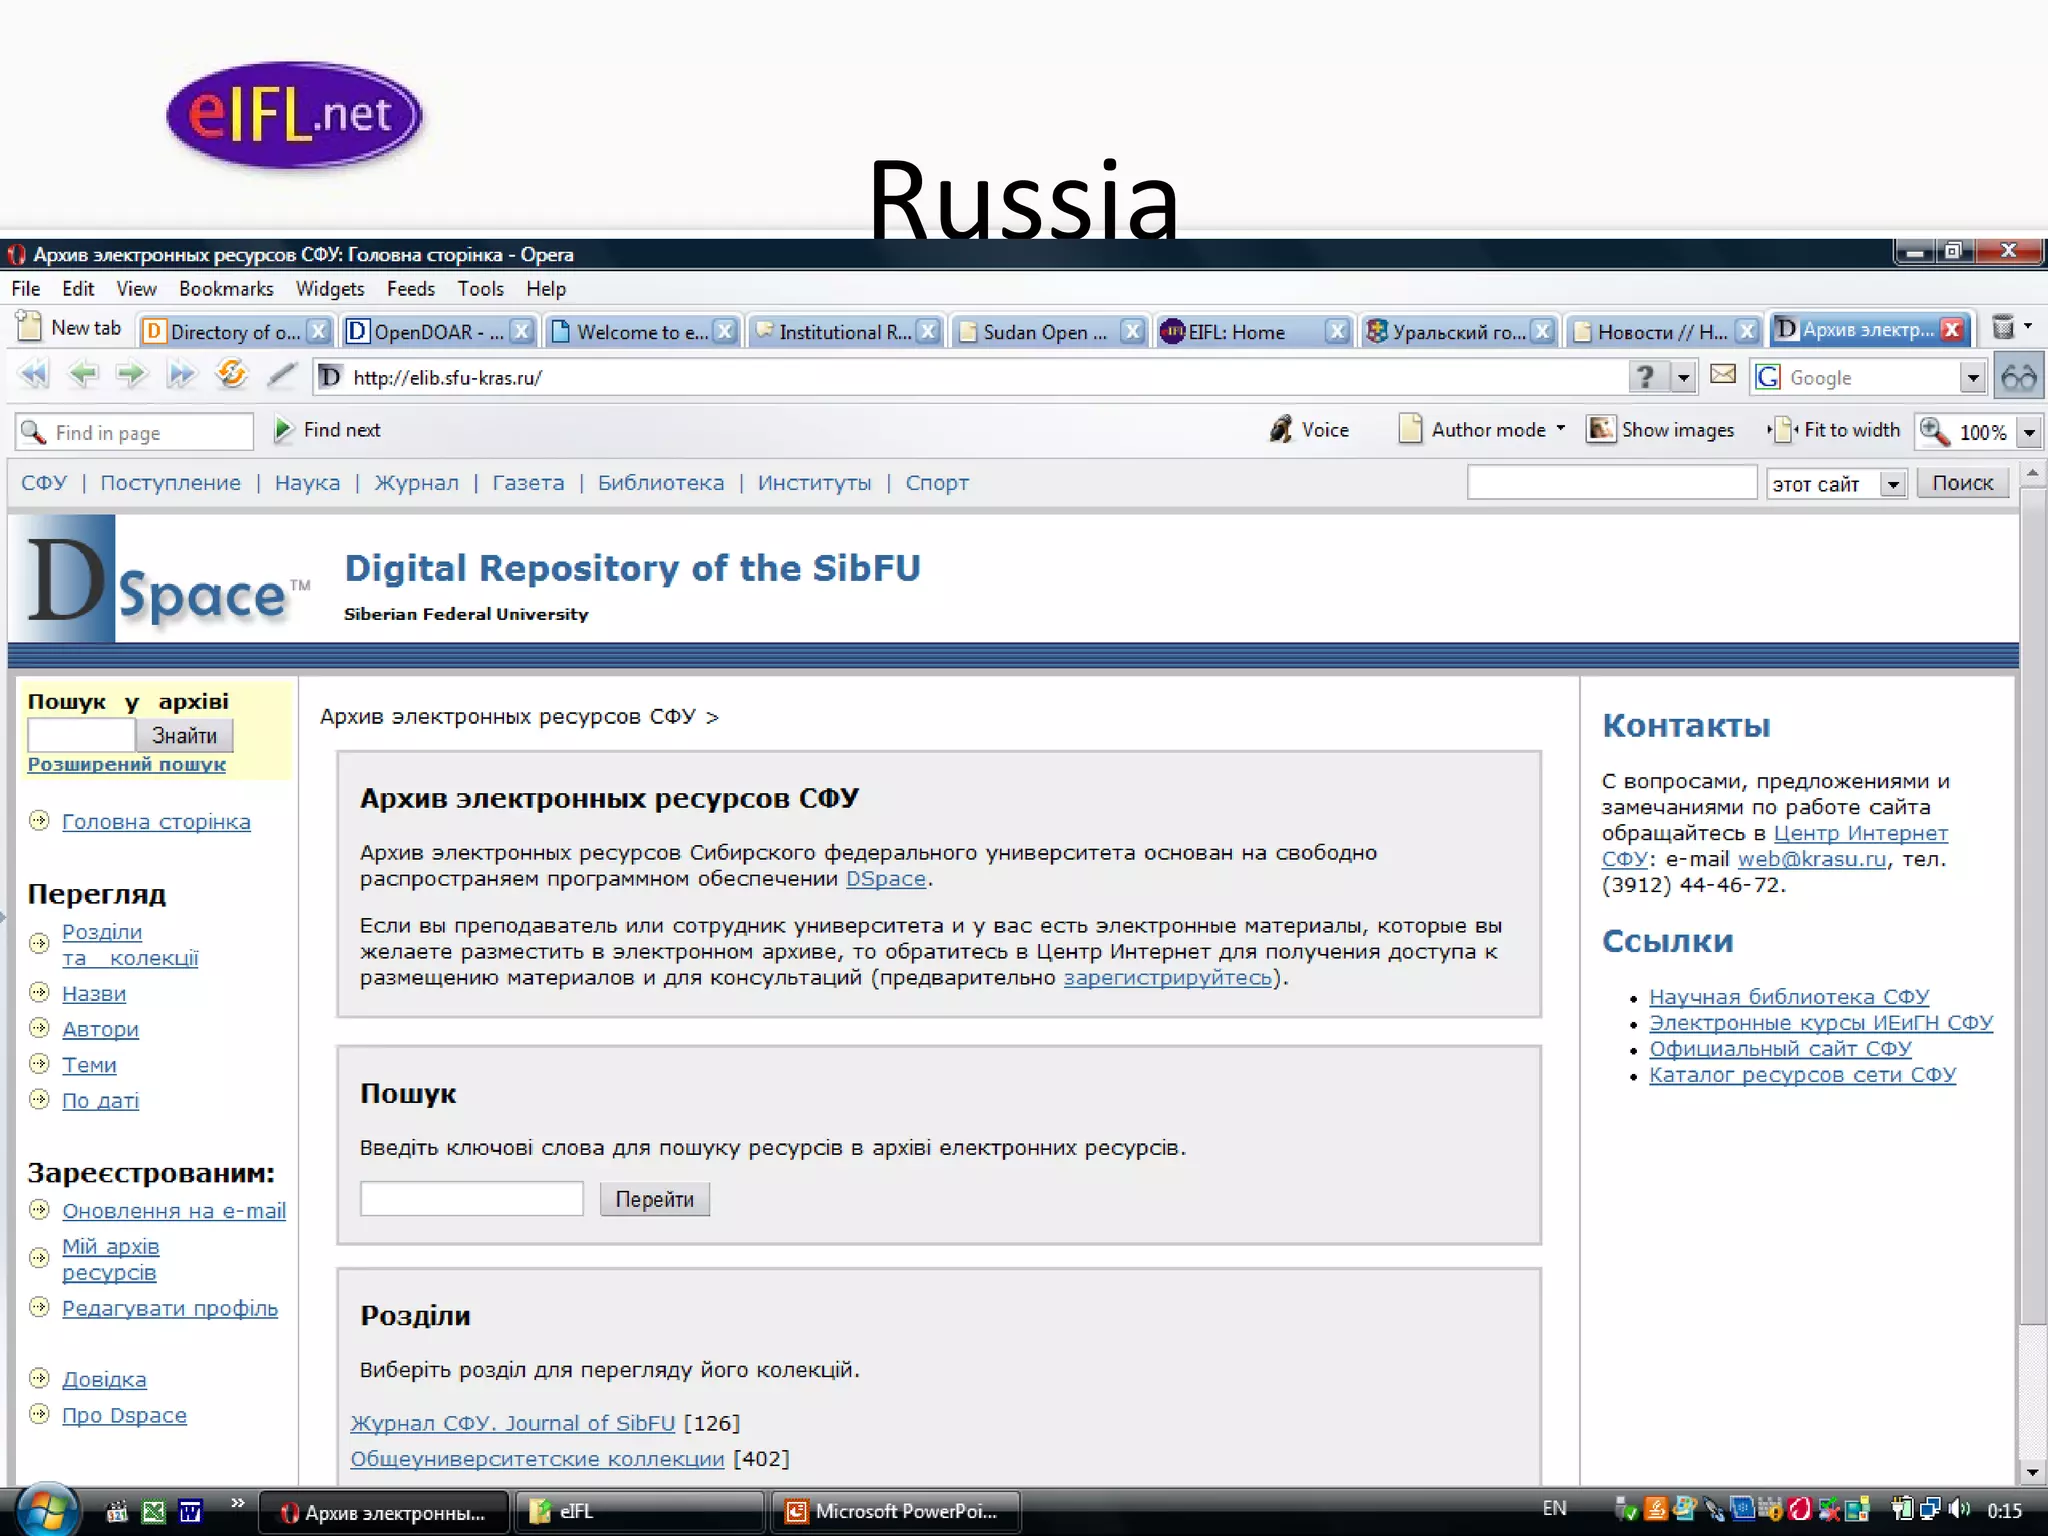Expand the 100% zoom dropdown
This screenshot has width=2048, height=1536.
2029,433
